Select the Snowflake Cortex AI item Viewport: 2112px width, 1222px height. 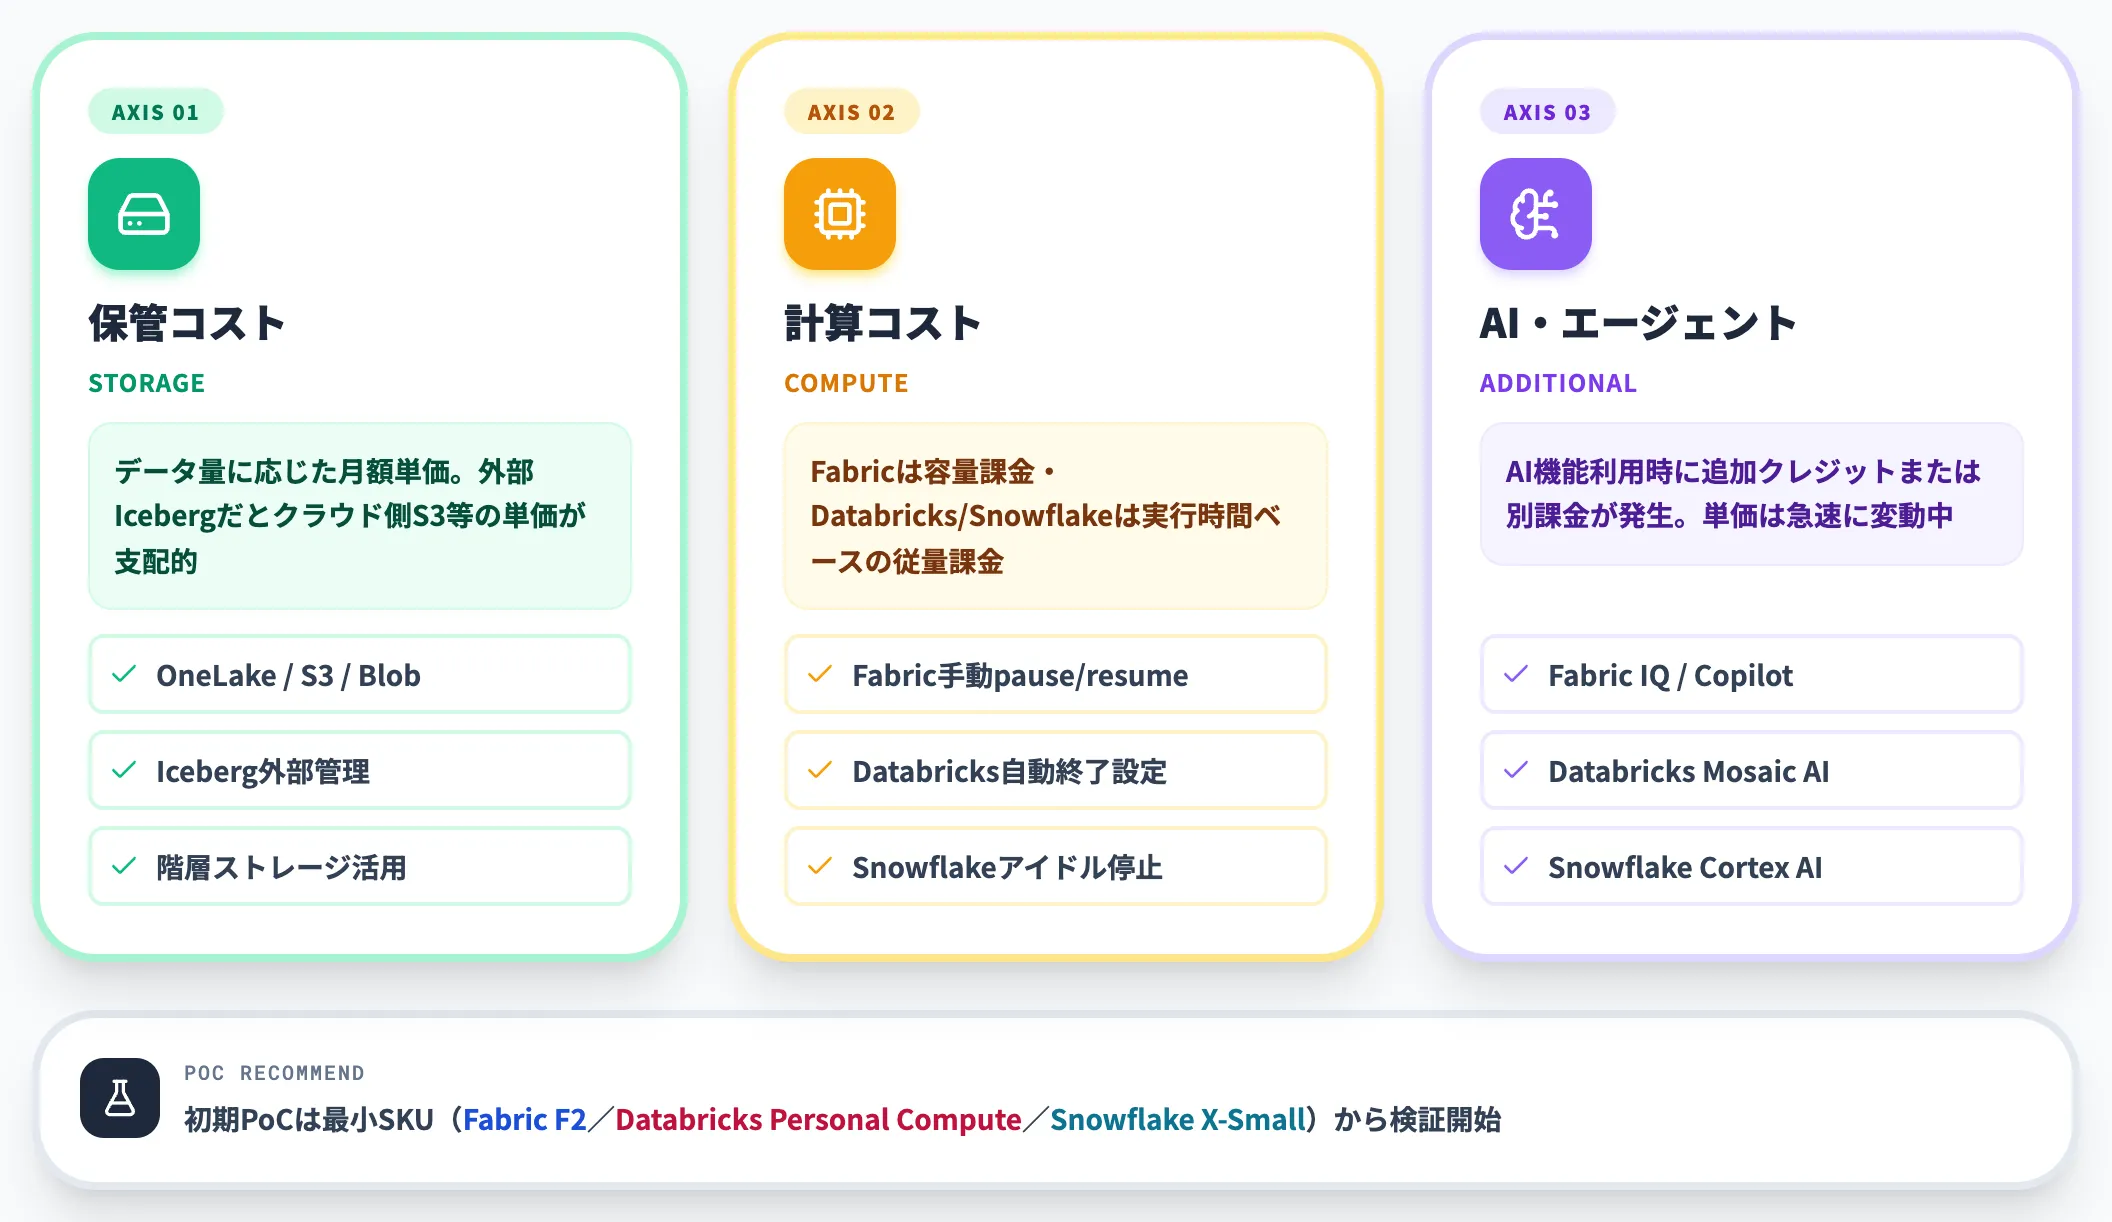(x=1752, y=866)
